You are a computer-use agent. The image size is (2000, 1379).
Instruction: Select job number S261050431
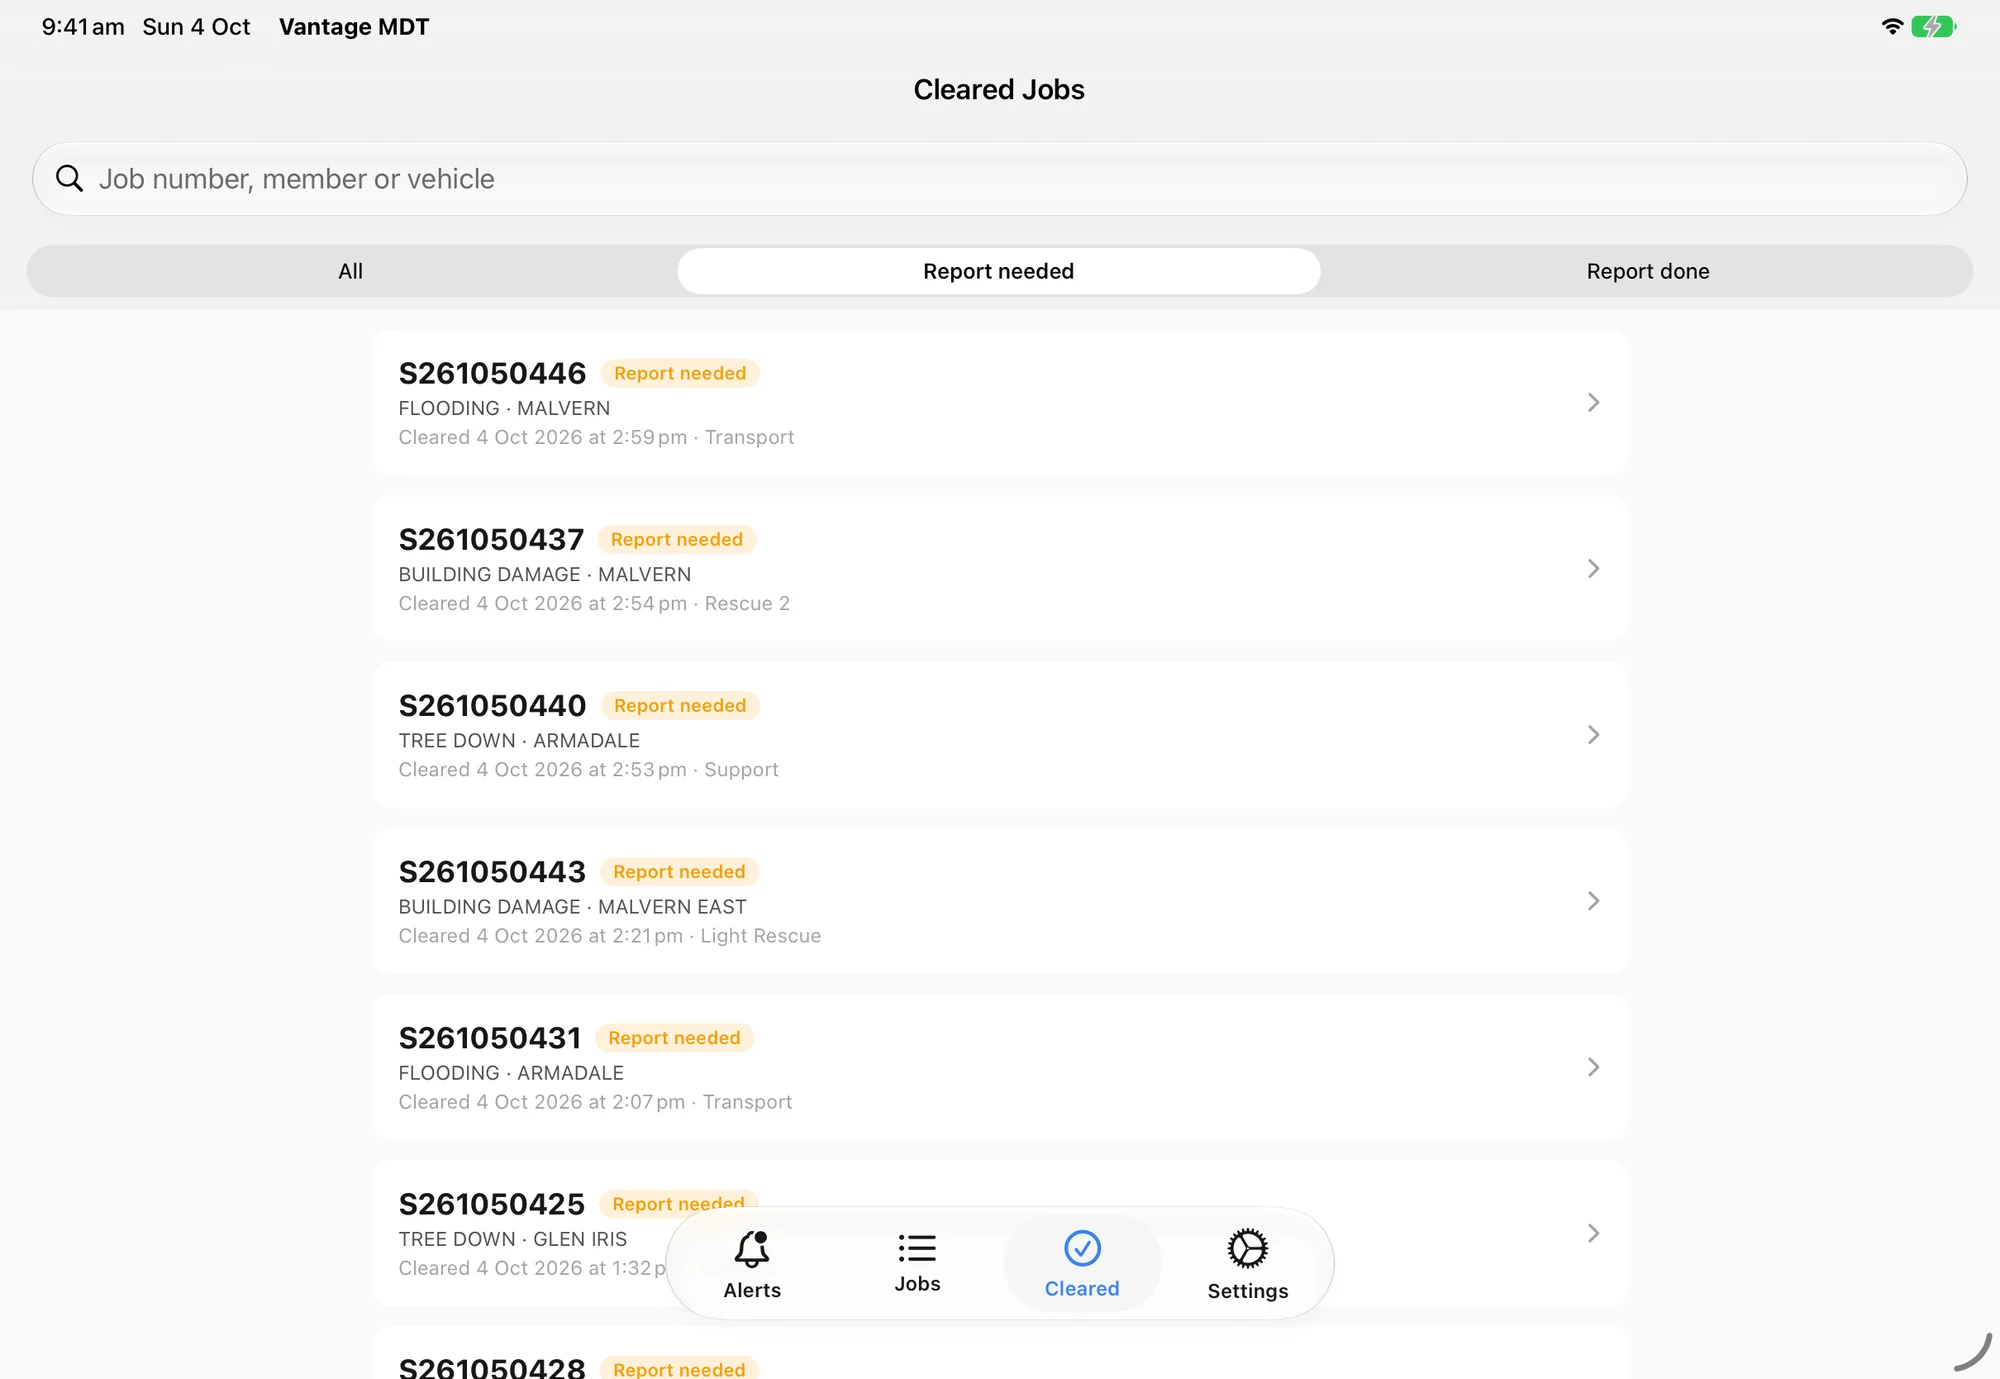[x=490, y=1037]
